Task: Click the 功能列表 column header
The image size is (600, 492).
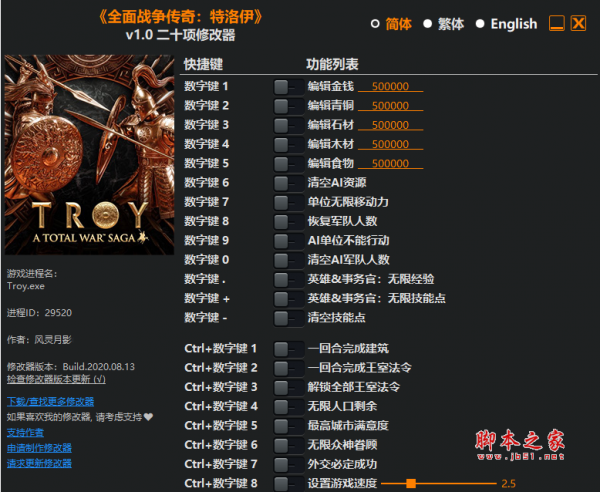Action: pyautogui.click(x=332, y=64)
